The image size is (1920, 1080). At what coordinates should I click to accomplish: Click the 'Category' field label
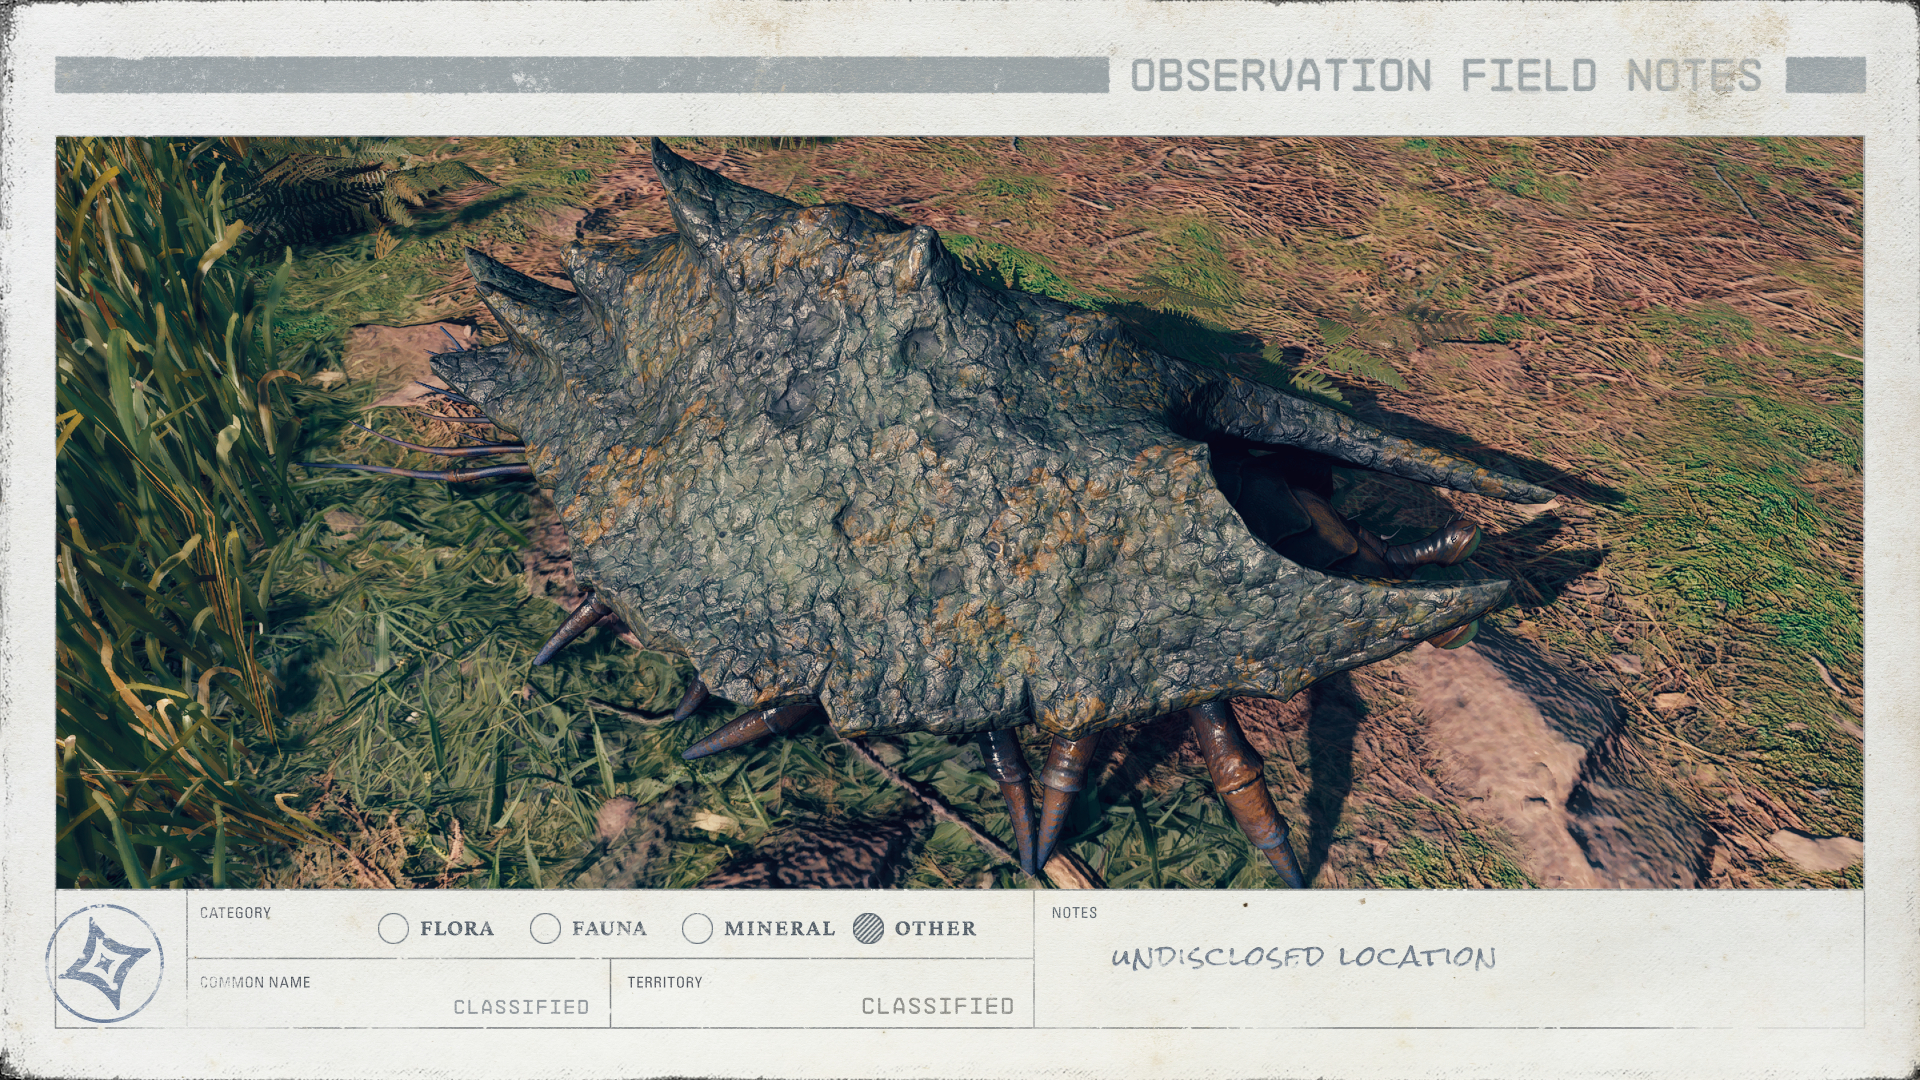pos(235,913)
